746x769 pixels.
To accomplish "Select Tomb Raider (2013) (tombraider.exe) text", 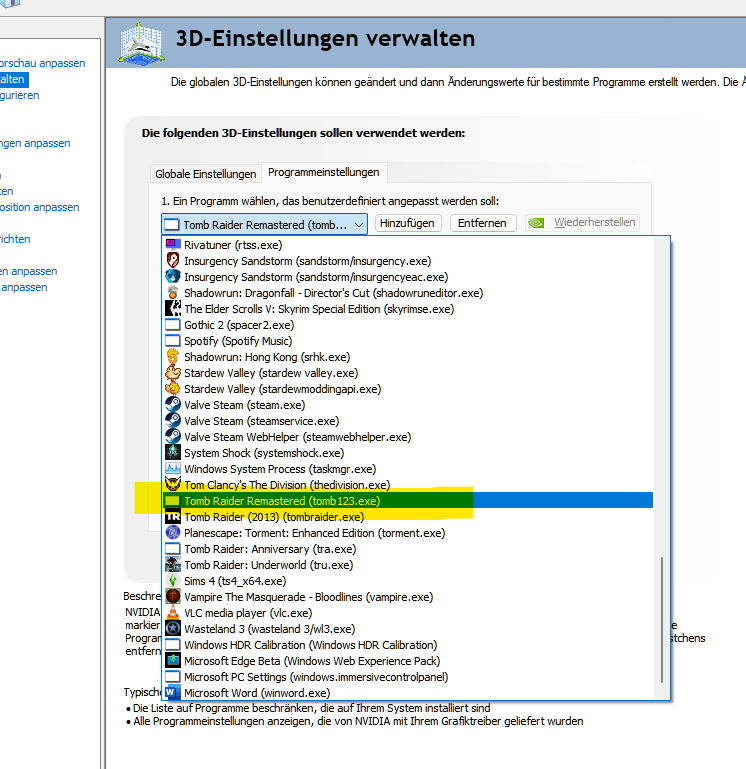I will [x=274, y=517].
